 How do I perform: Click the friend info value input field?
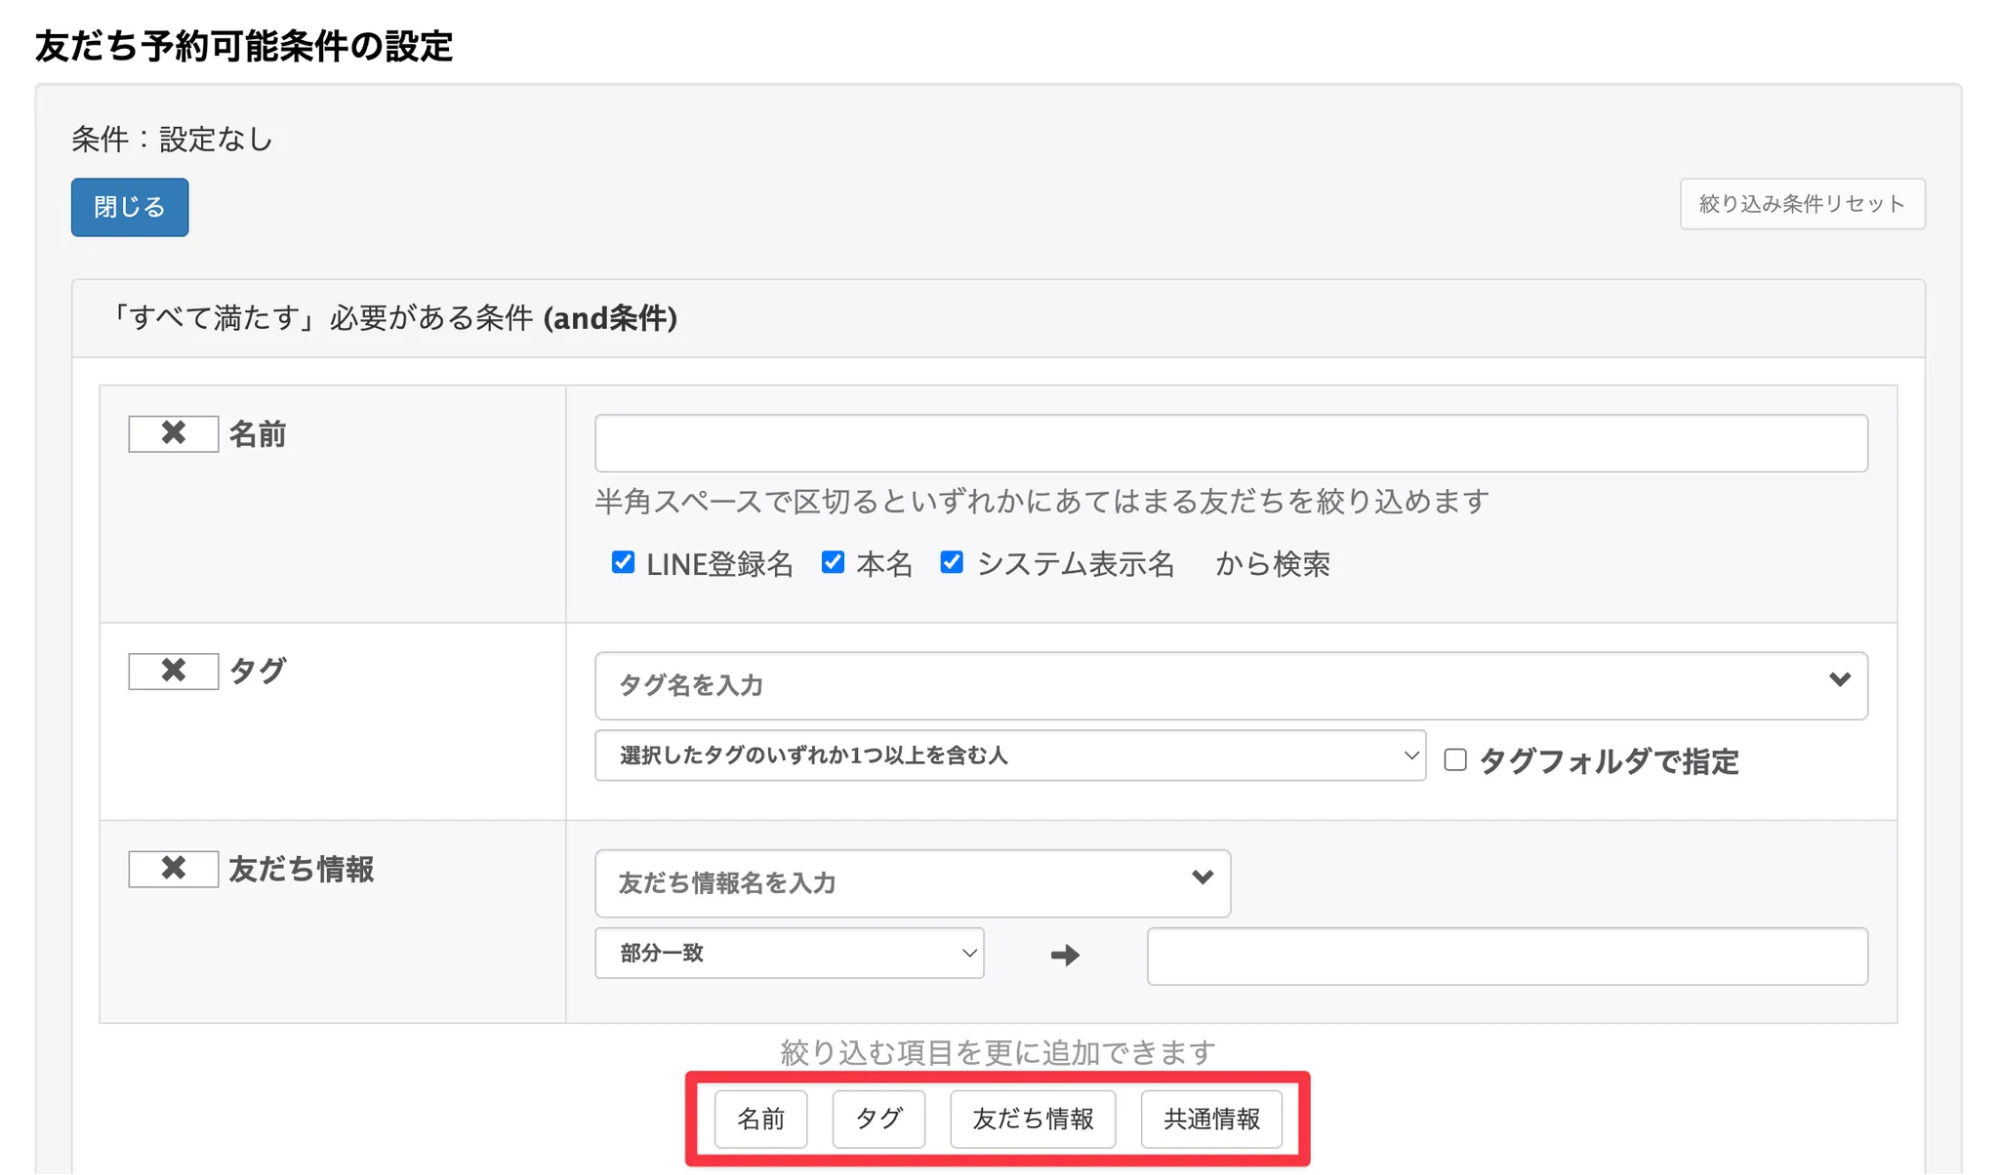[1506, 956]
